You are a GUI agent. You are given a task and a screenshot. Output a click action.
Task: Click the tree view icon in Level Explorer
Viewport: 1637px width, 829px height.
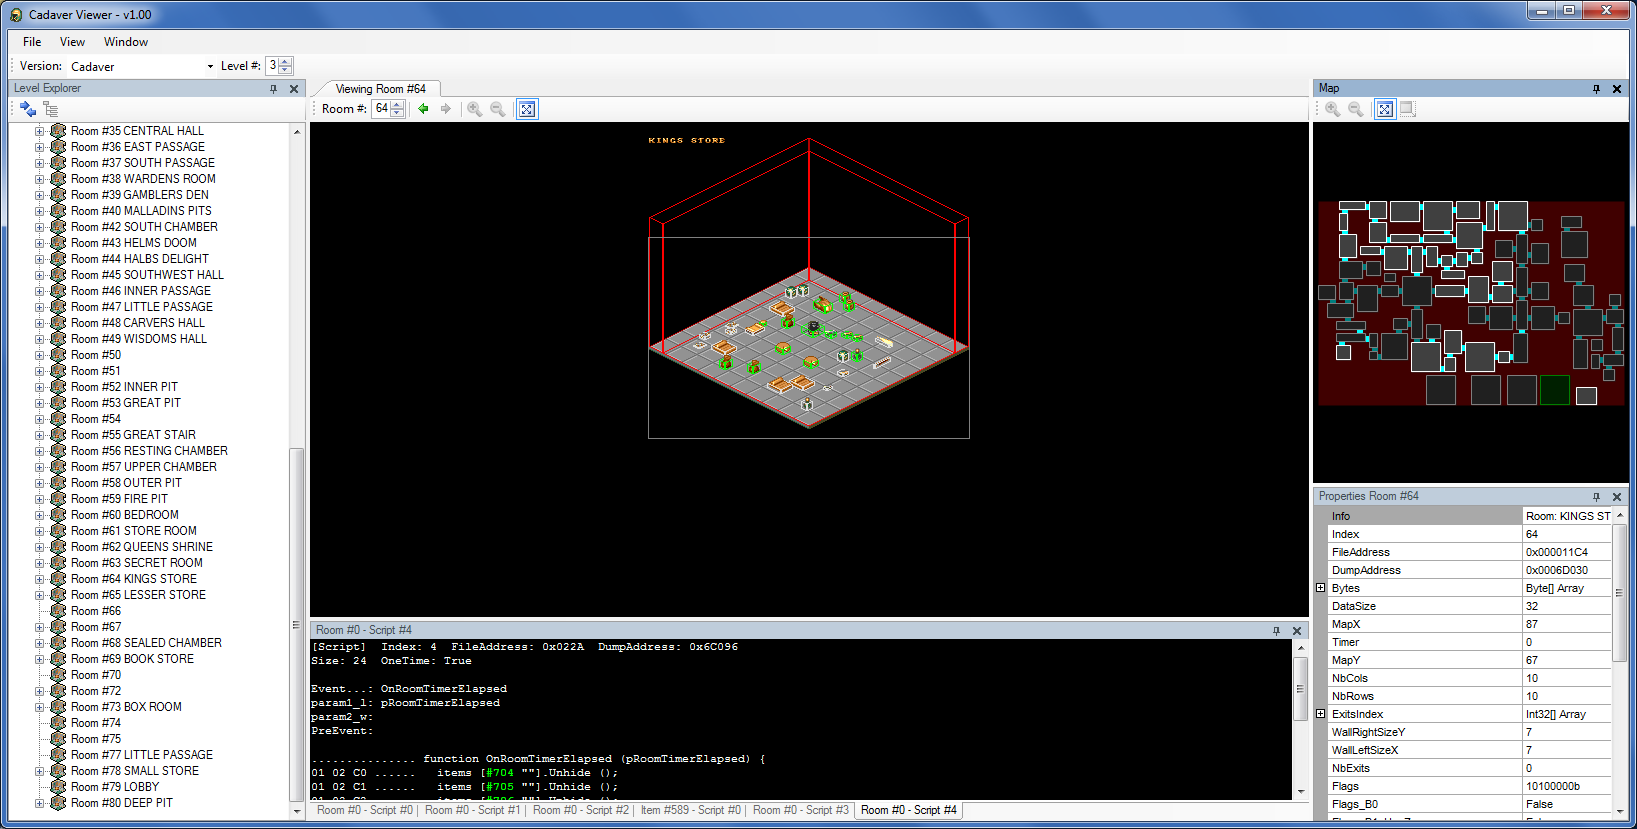click(51, 109)
